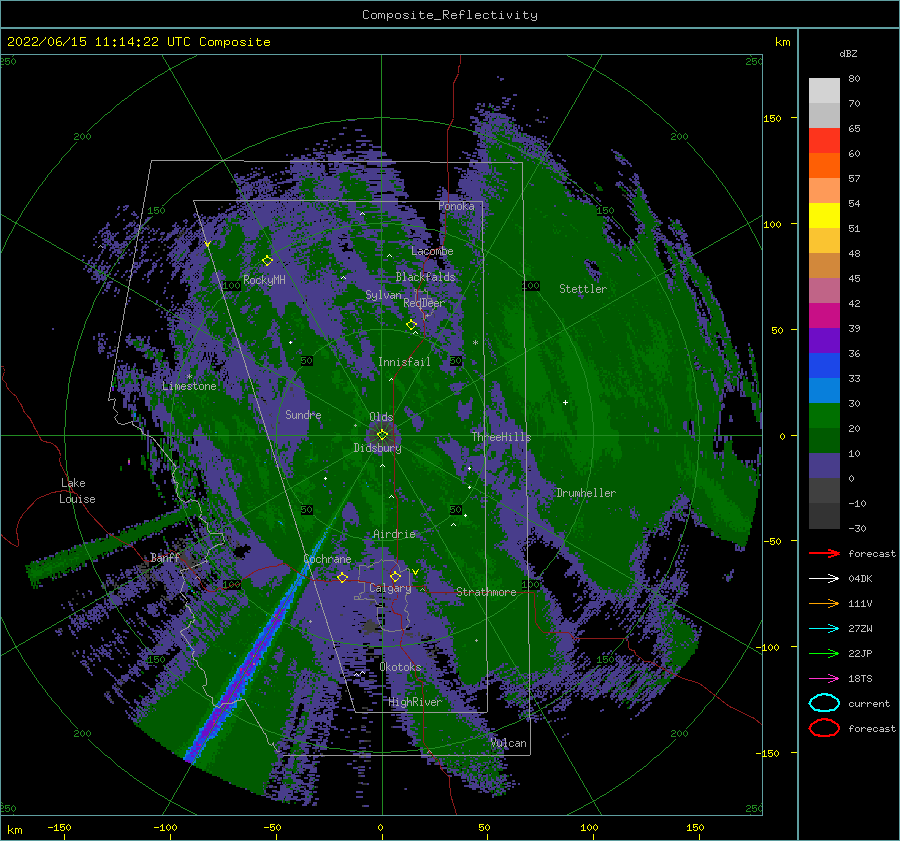This screenshot has width=900, height=841.
Task: Click the orange 111V arrow in legend
Action: click(824, 603)
